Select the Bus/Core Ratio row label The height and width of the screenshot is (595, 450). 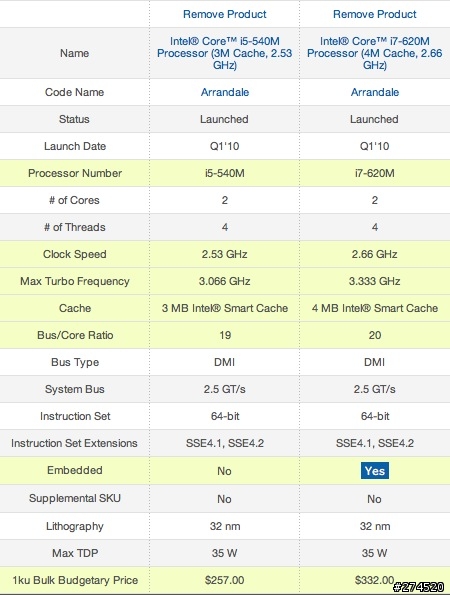click(75, 335)
